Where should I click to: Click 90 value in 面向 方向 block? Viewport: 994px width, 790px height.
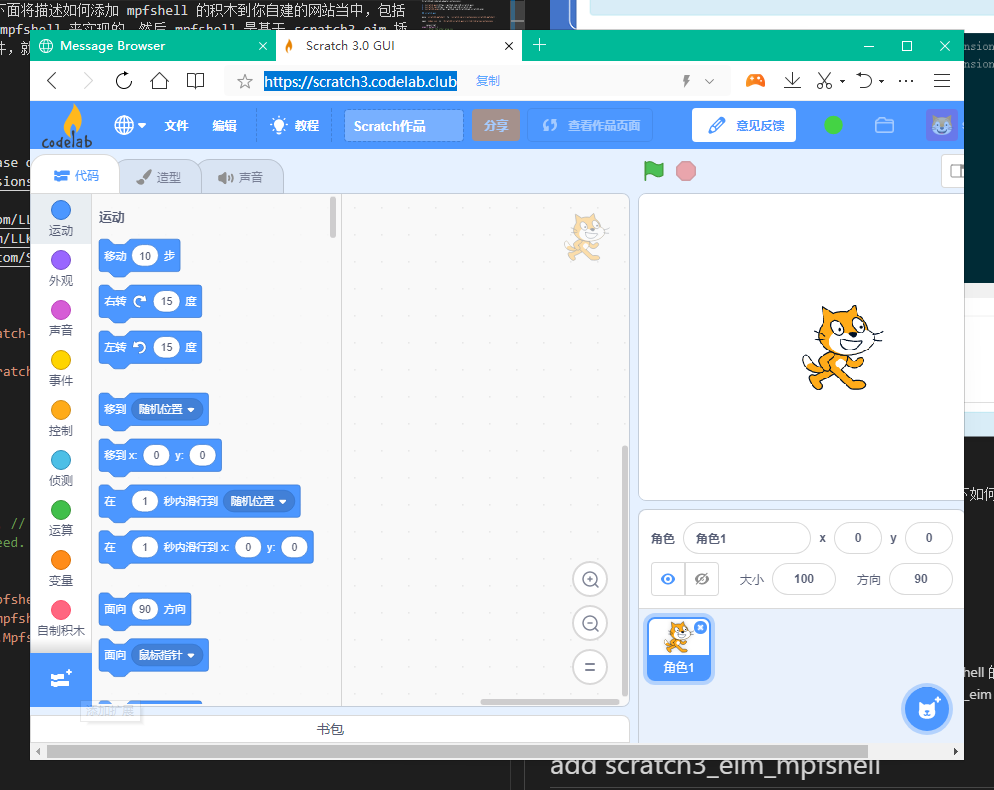click(x=145, y=609)
